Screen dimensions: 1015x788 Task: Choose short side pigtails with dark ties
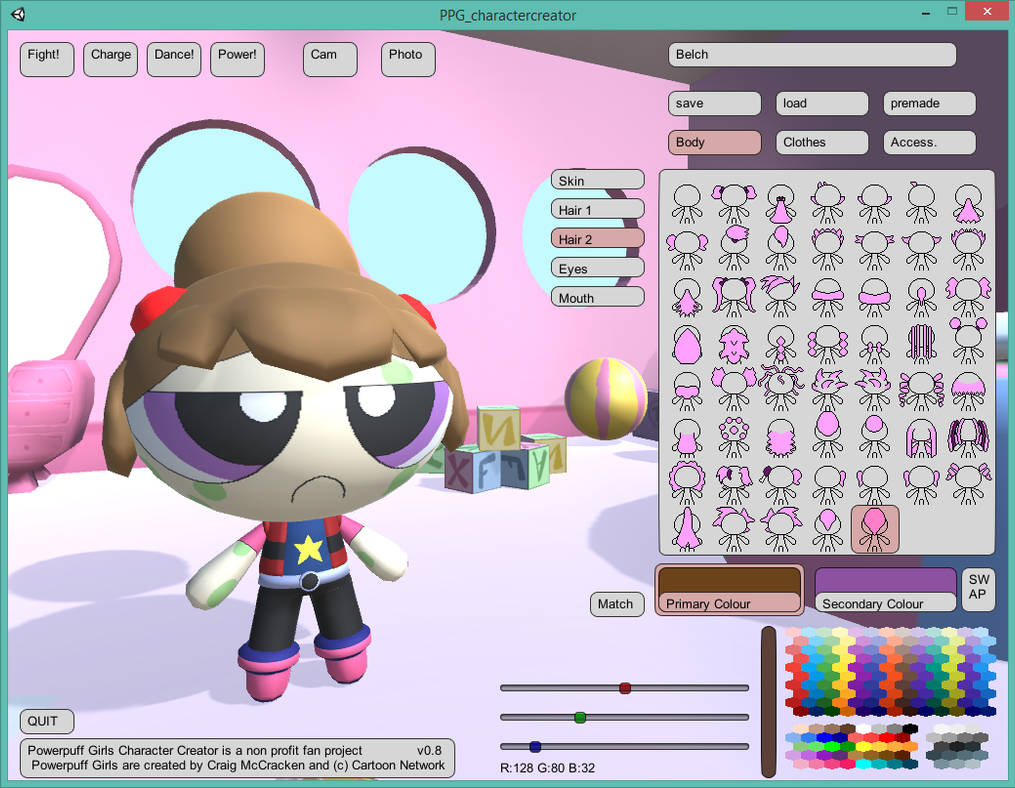tap(733, 204)
